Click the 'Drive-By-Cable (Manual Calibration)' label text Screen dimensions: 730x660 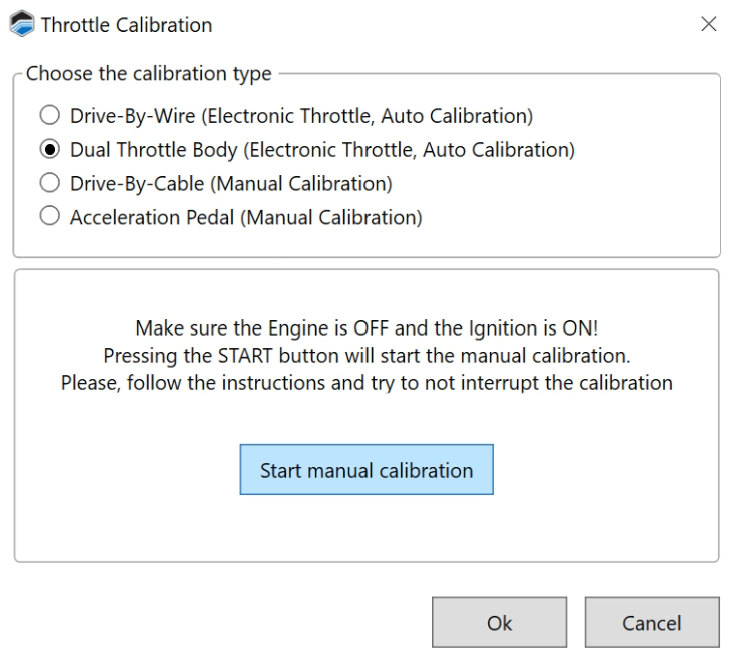point(231,184)
